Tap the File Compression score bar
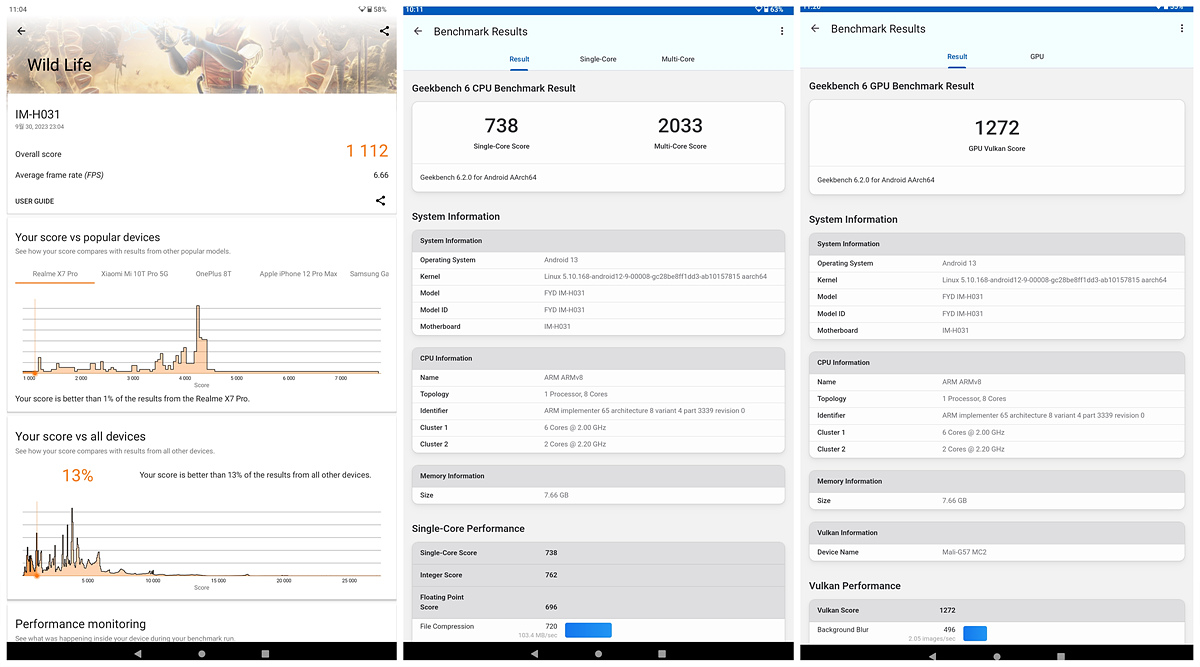The height and width of the screenshot is (667, 1200). point(588,630)
